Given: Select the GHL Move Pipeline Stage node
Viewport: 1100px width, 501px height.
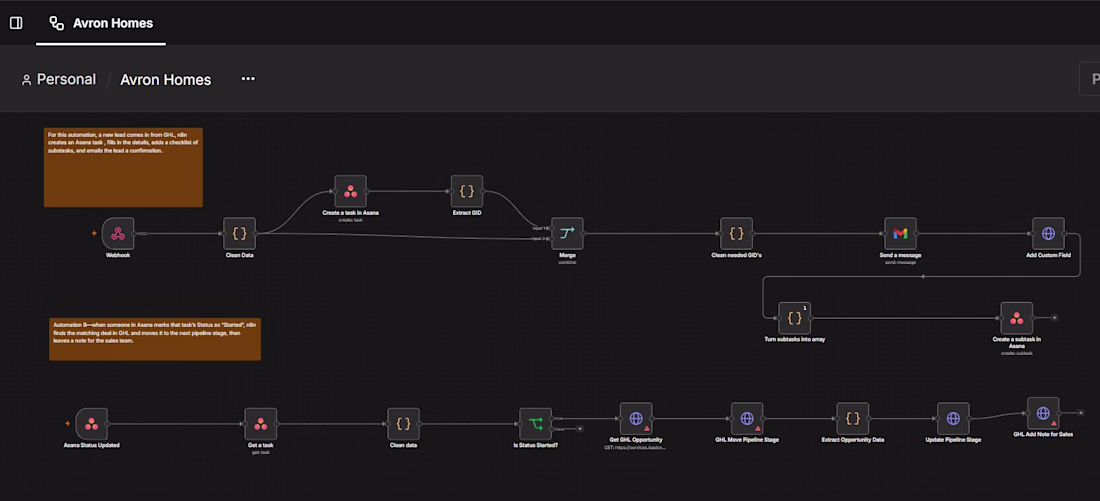Looking at the screenshot, I should pyautogui.click(x=747, y=418).
